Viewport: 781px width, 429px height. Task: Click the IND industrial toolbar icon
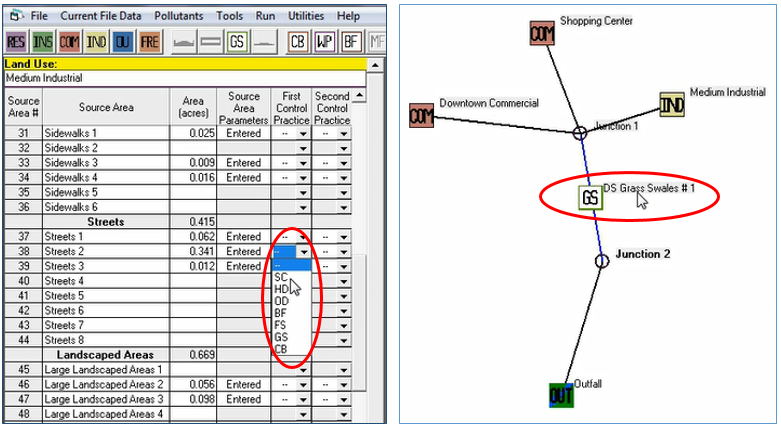tap(95, 42)
